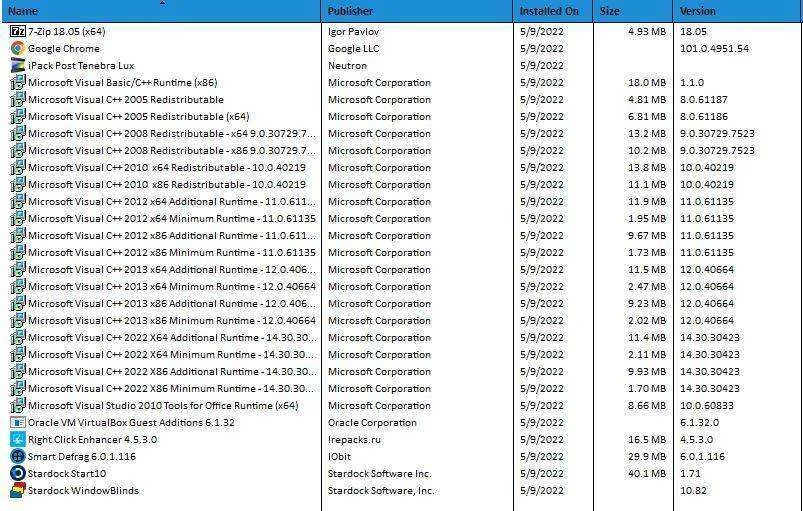The image size is (803, 511).
Task: Click the 16.5 MB size value
Action: 647,439
